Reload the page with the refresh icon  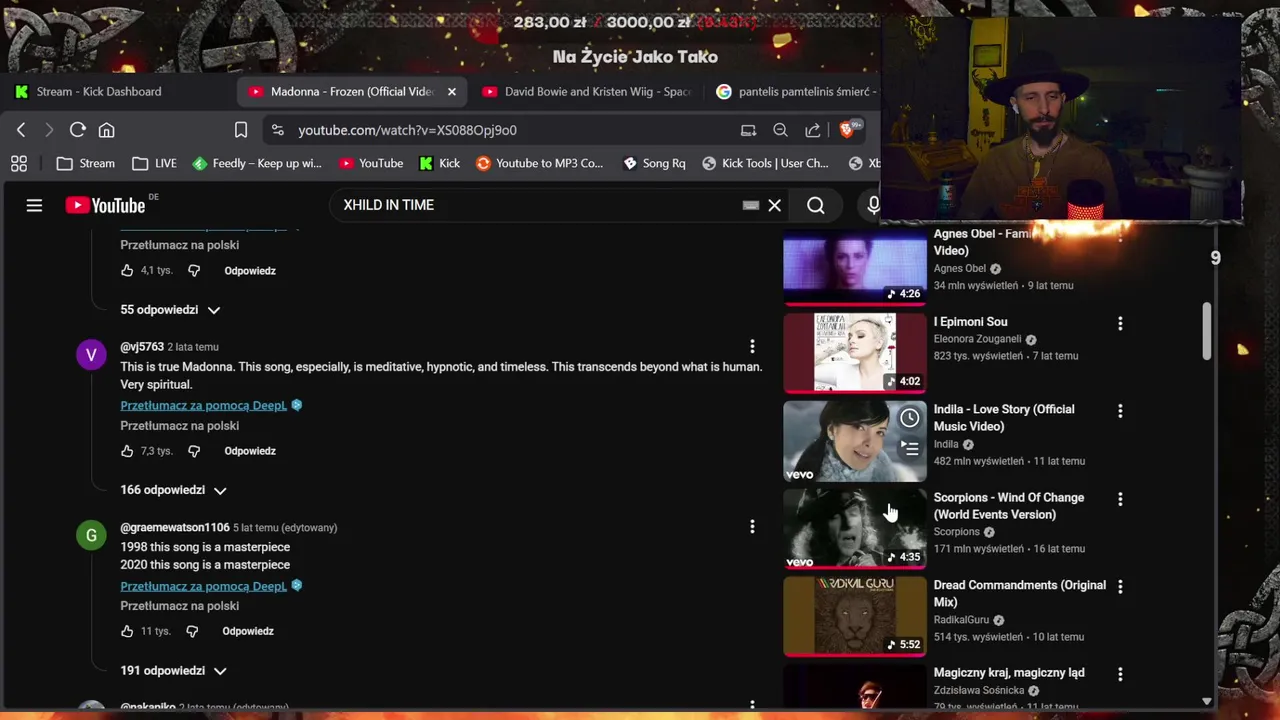[x=77, y=130]
